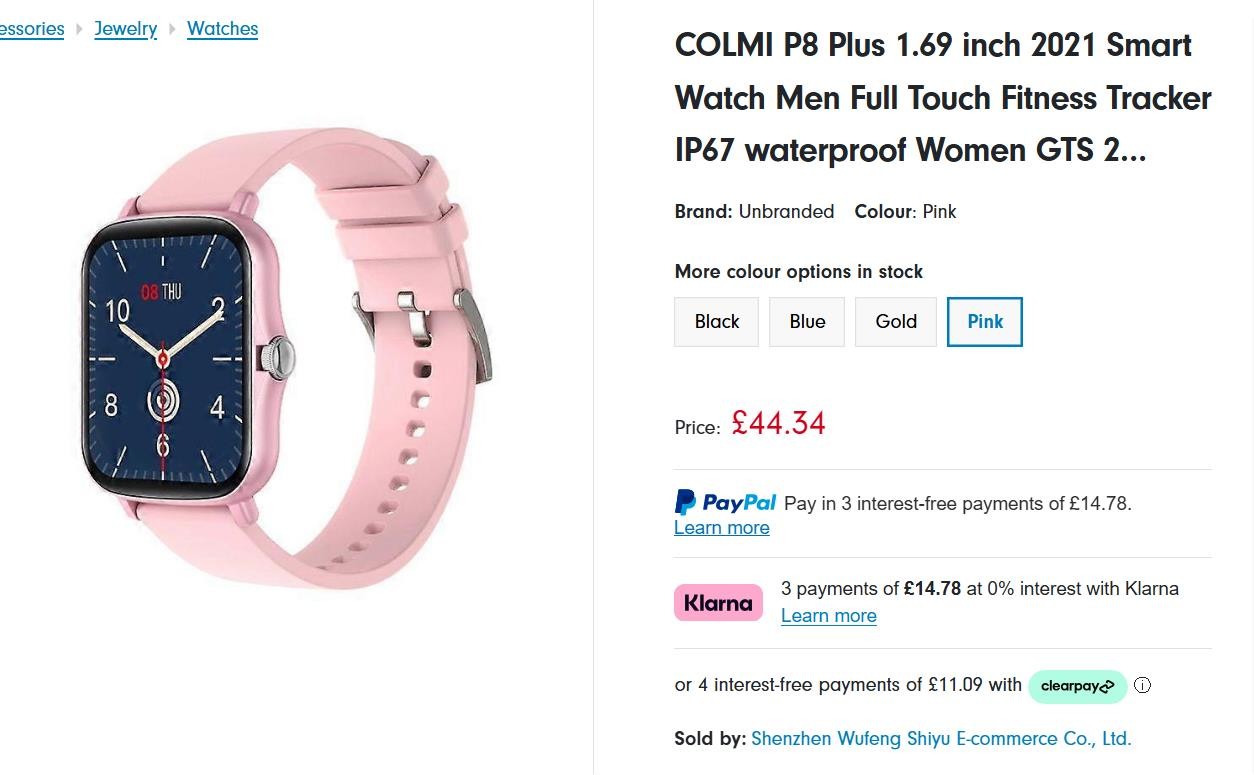Click the partially visible Accessories breadcrumb

(31, 29)
